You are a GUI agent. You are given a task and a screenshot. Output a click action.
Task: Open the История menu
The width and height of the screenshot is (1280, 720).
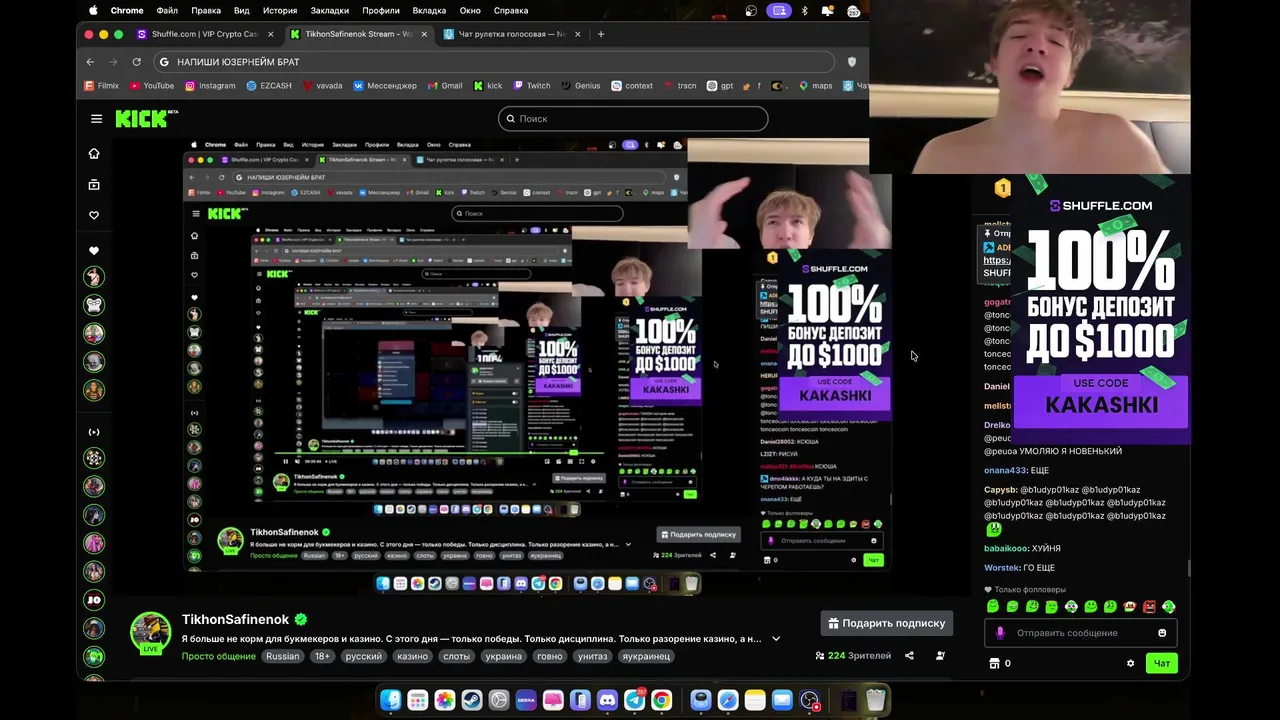280,10
